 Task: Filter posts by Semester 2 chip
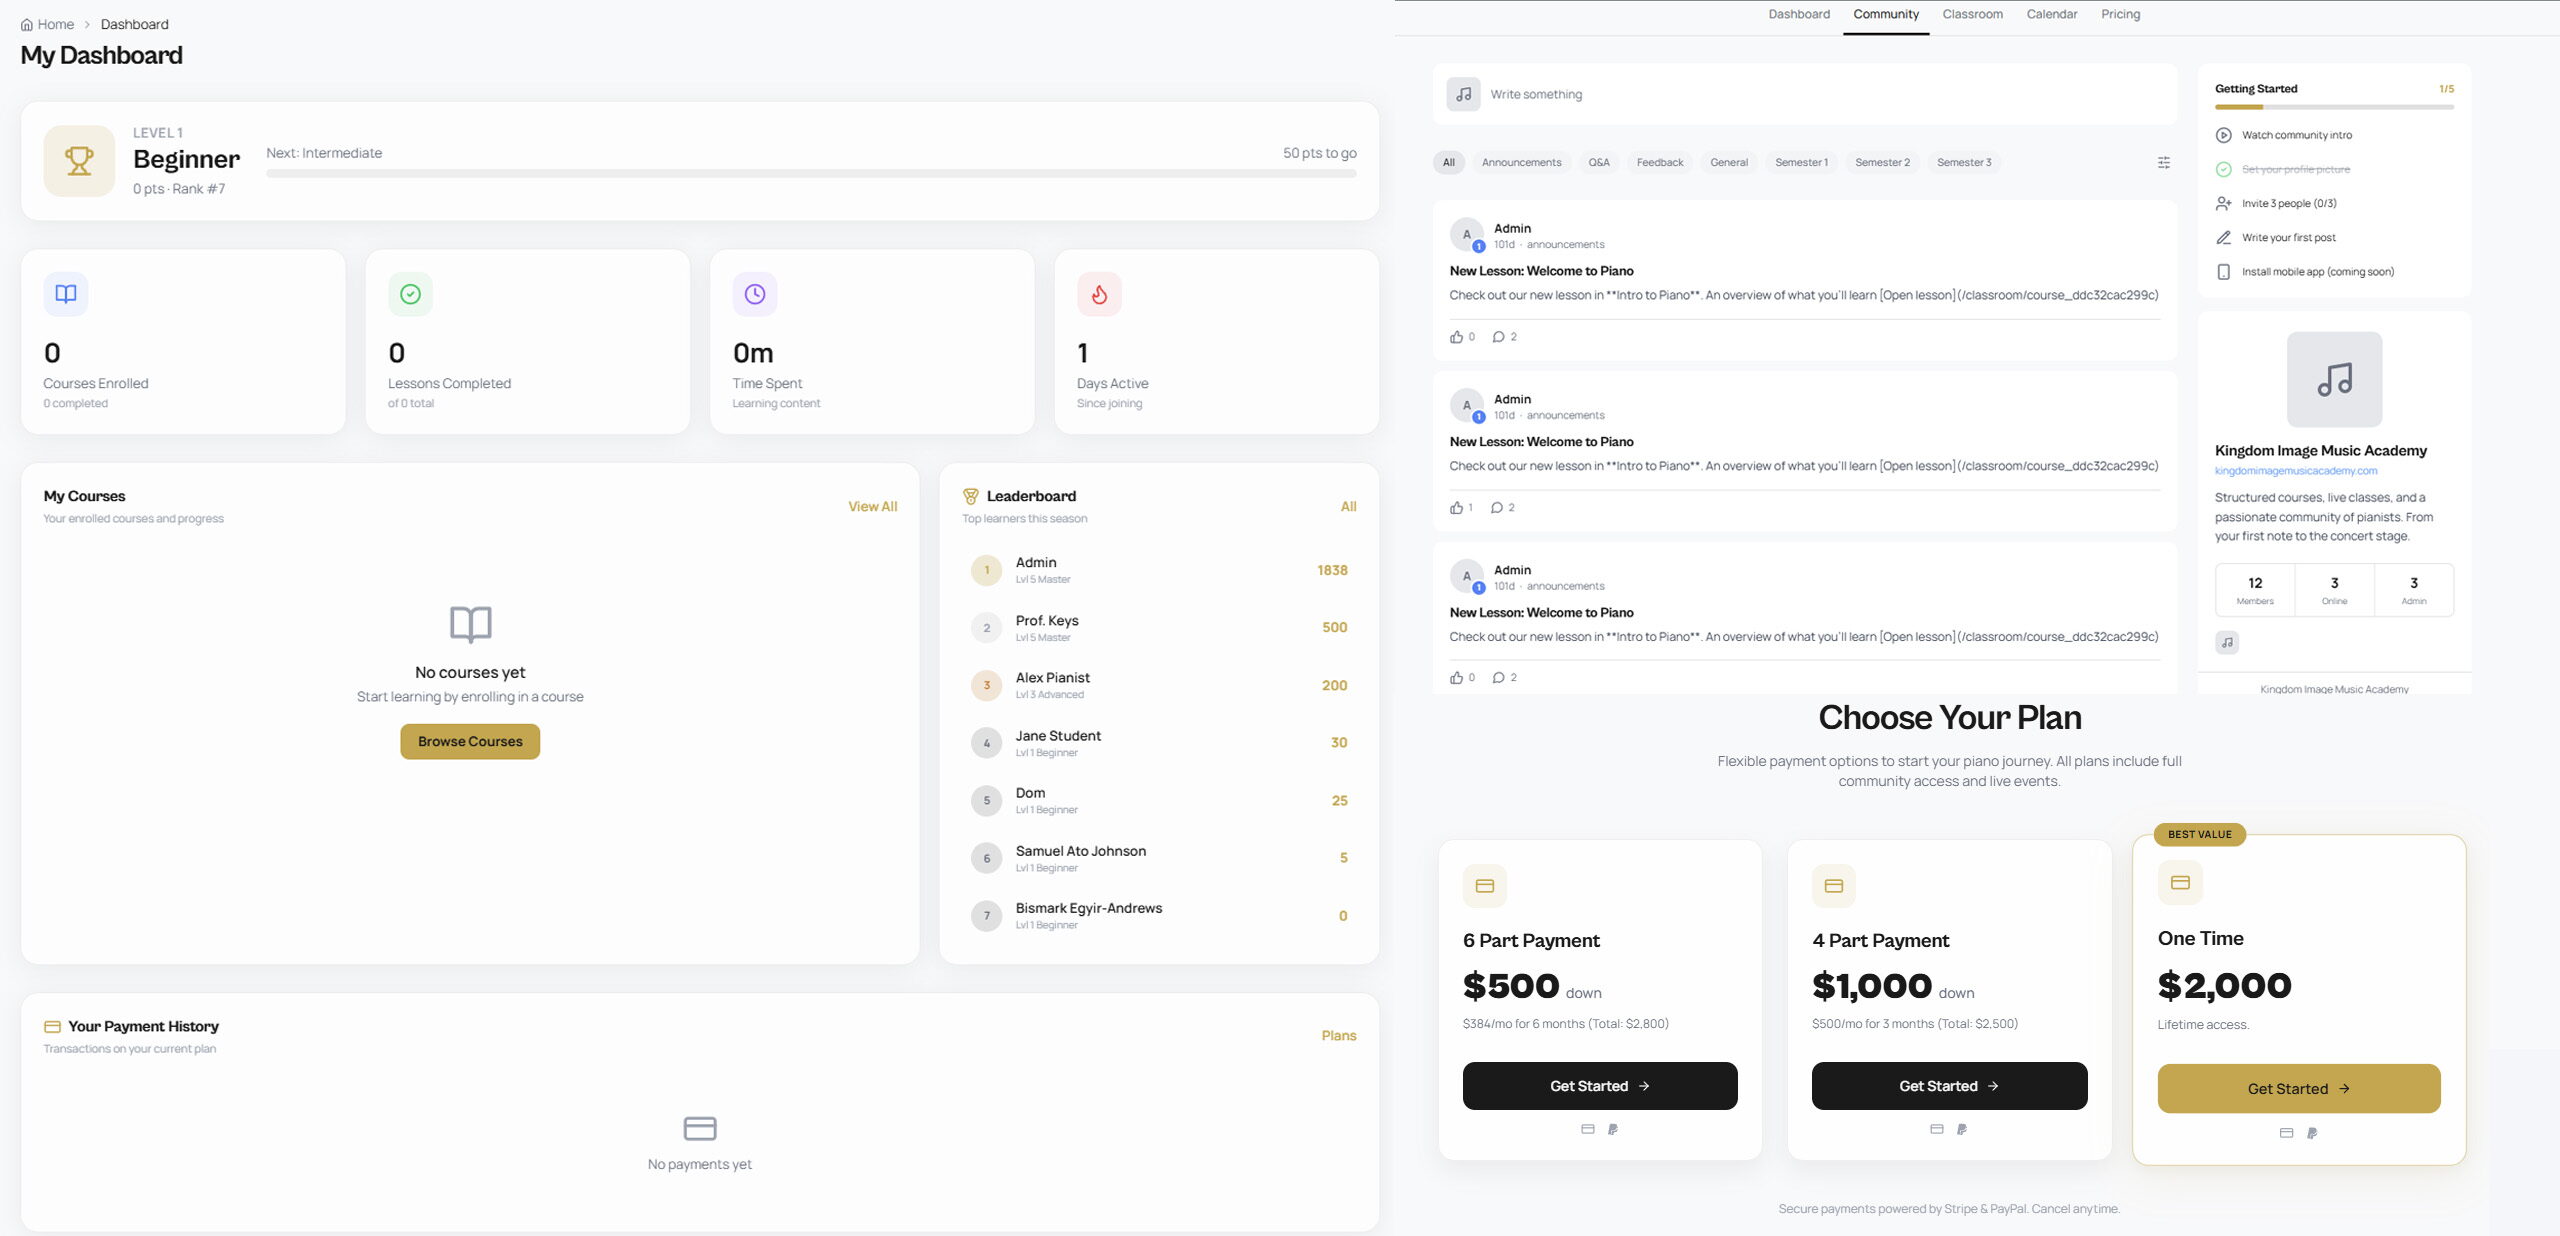(1882, 162)
